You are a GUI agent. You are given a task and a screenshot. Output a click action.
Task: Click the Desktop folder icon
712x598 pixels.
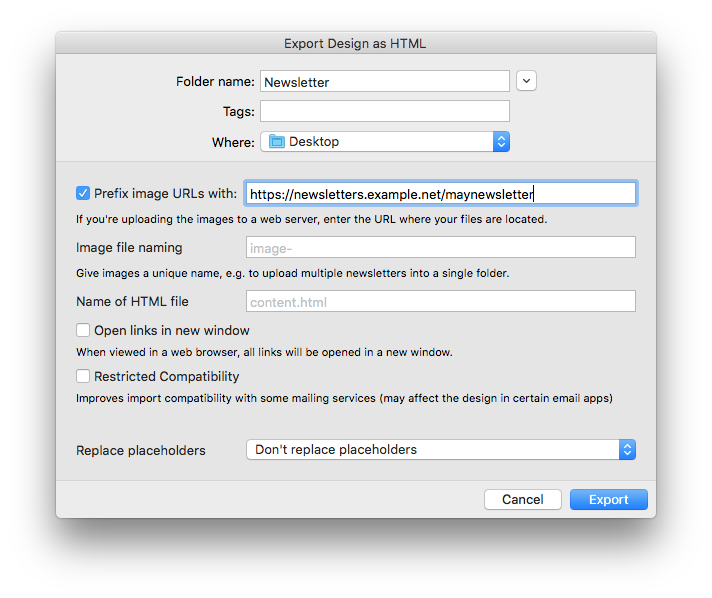tap(277, 142)
